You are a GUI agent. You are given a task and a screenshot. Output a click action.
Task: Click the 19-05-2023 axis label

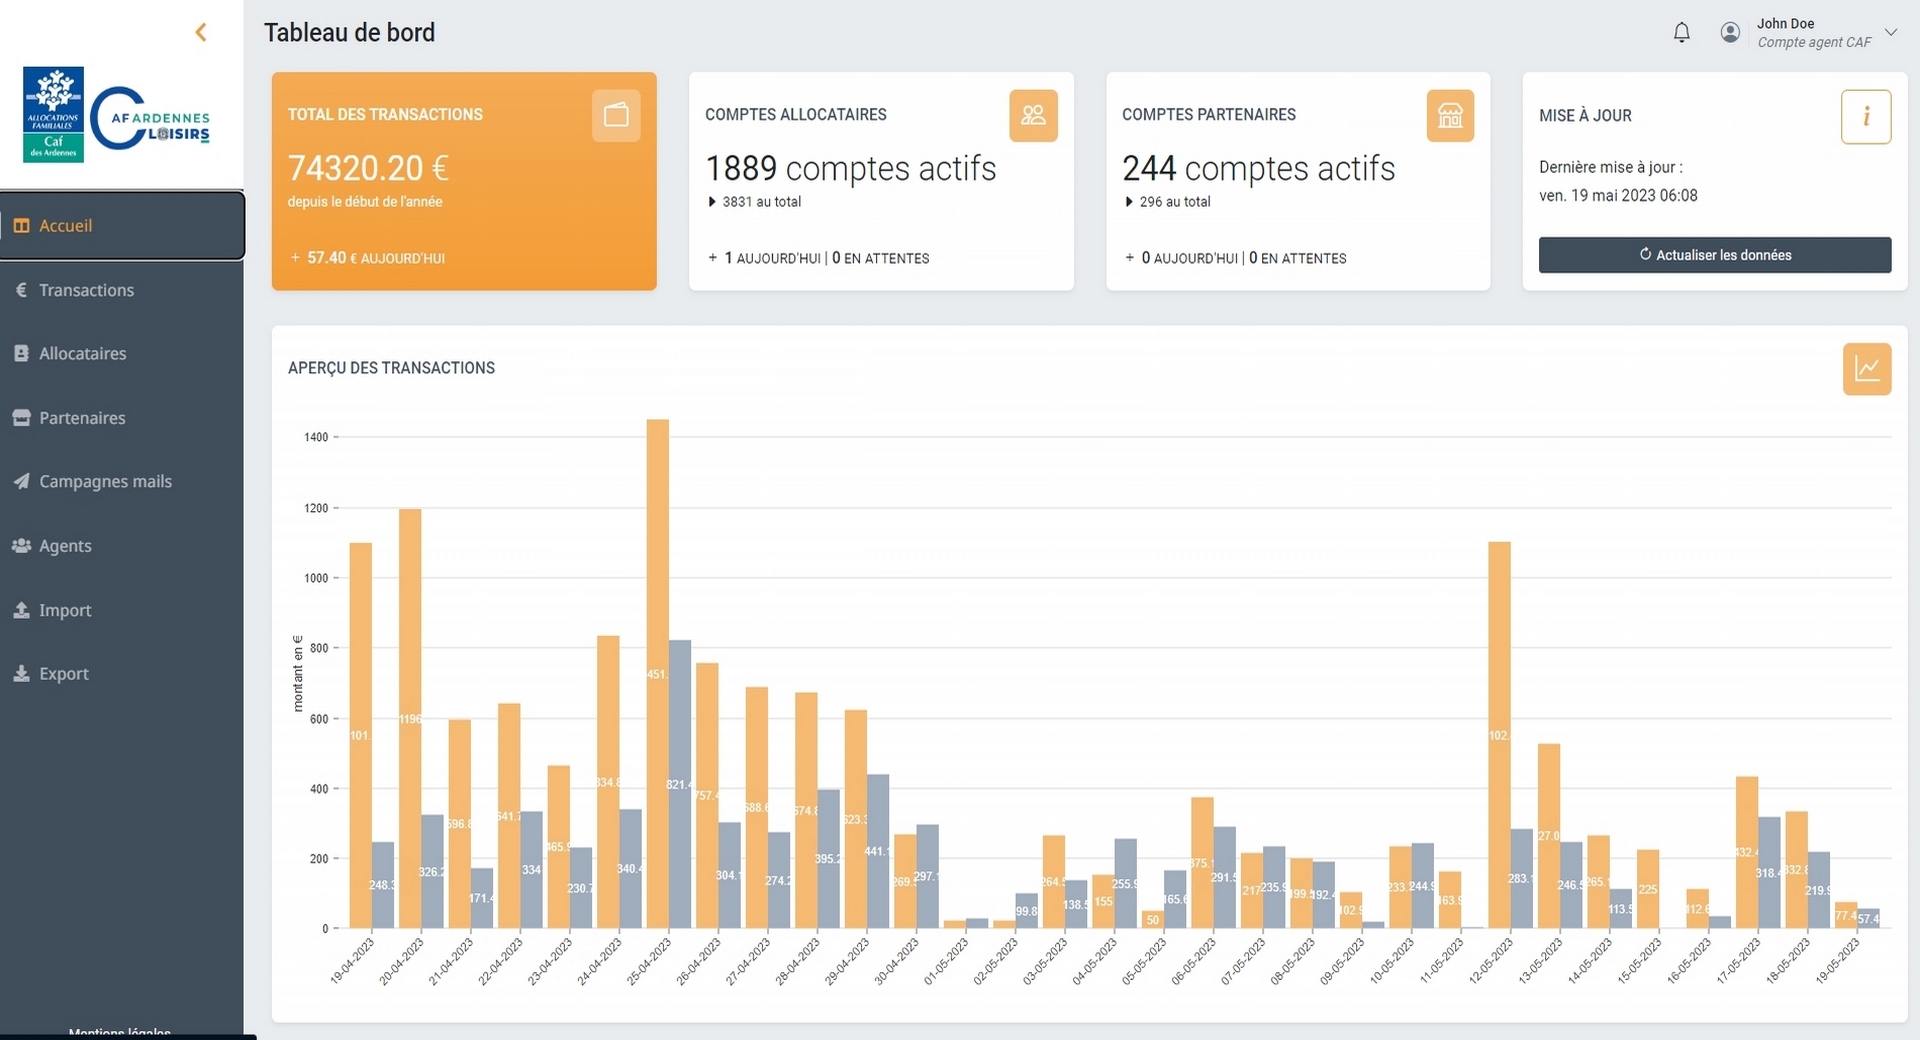click(x=1837, y=962)
